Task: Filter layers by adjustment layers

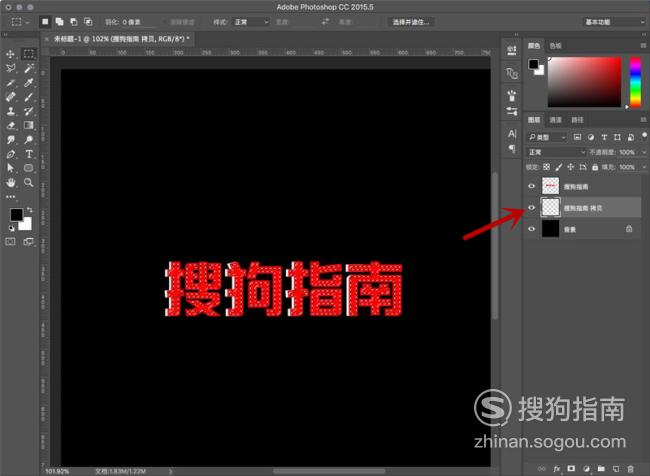Action: pos(591,137)
